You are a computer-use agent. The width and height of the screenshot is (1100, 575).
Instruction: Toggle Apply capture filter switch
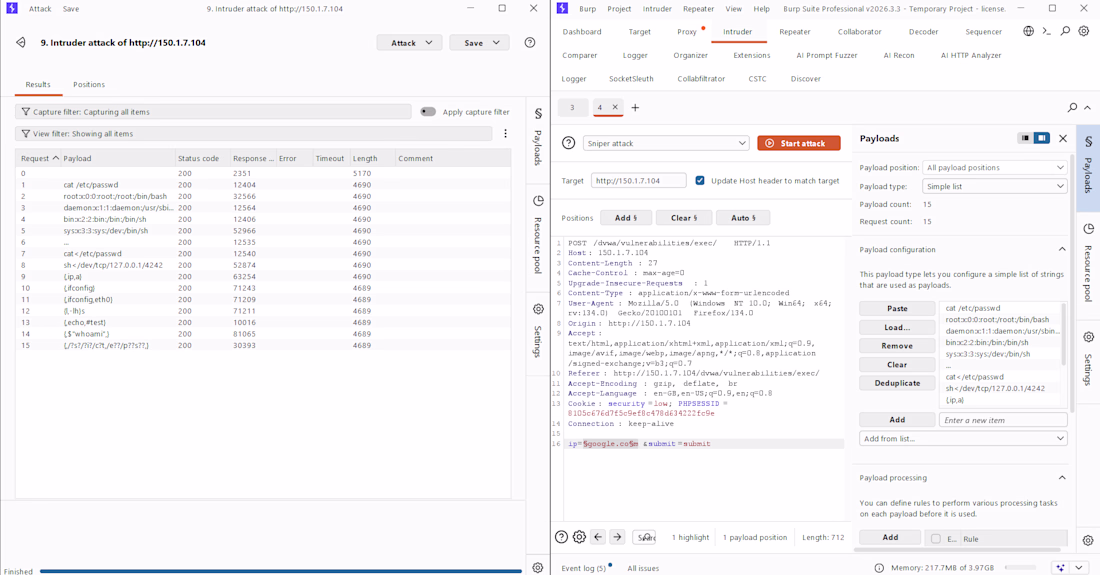[x=428, y=111]
